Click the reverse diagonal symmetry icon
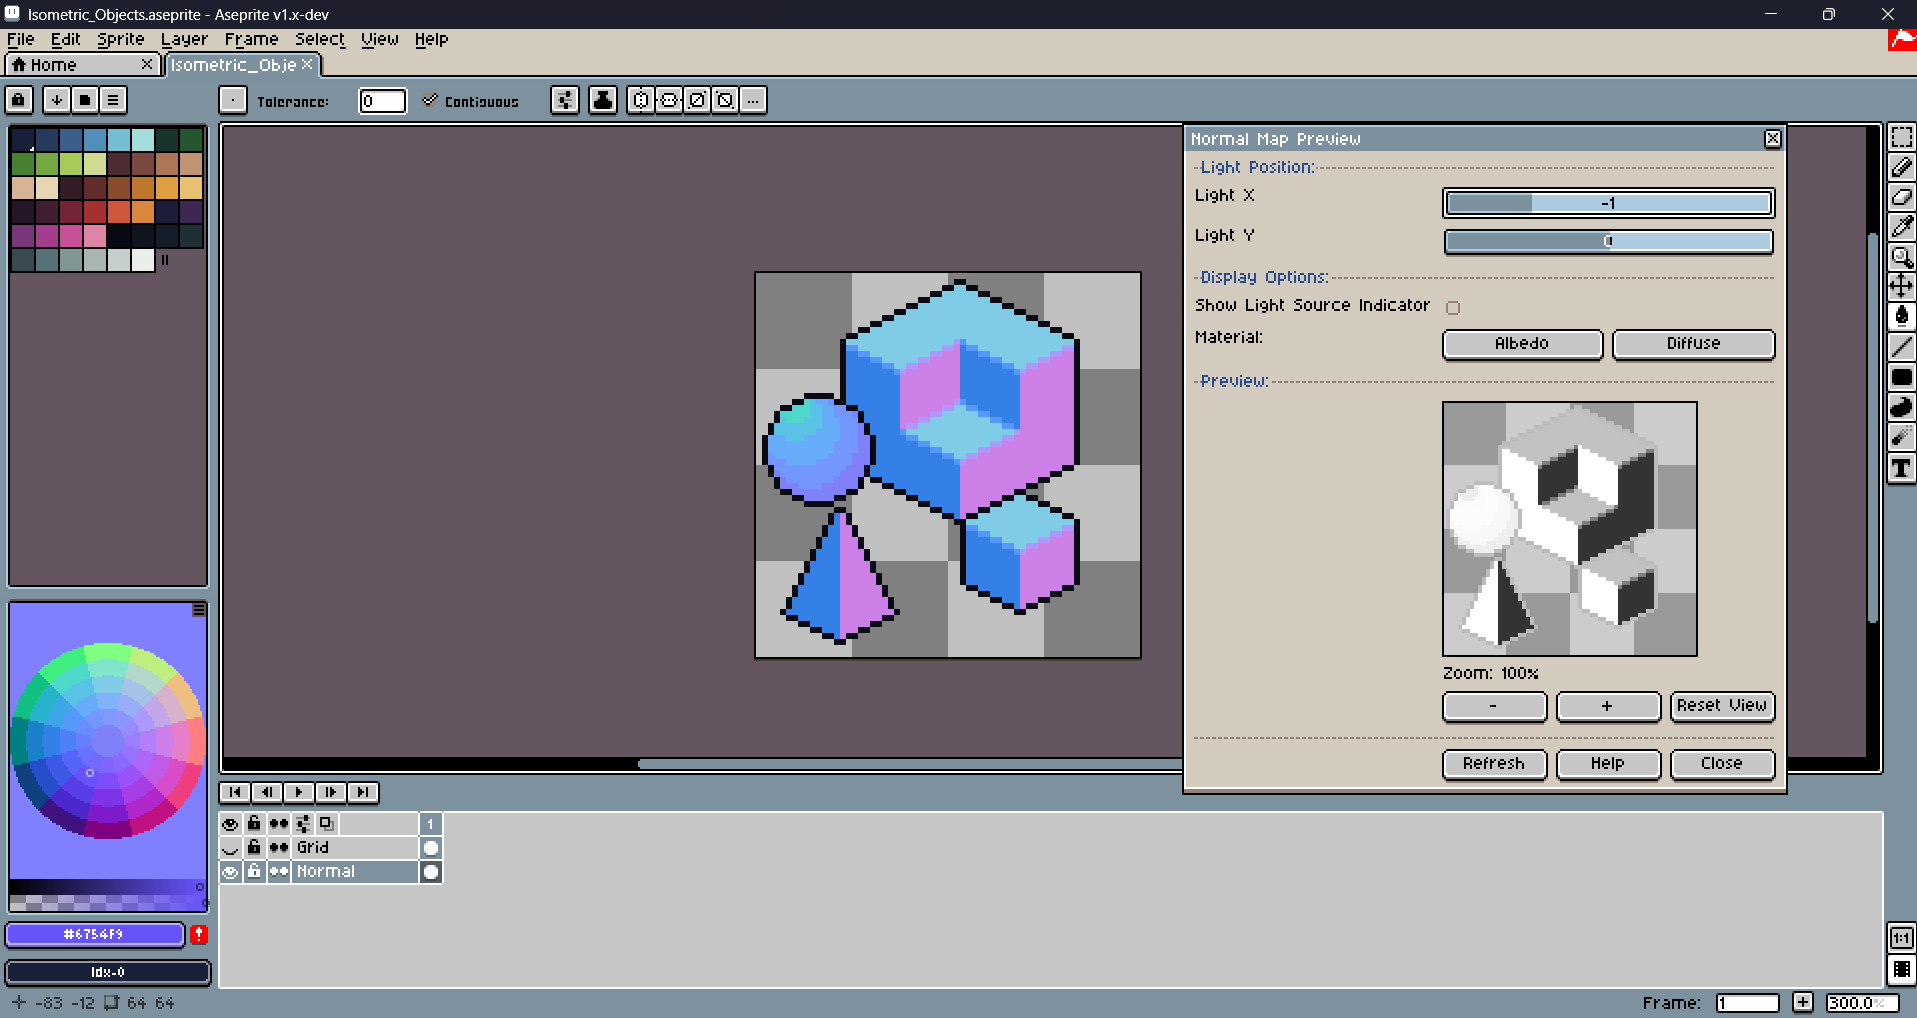Viewport: 1917px width, 1018px height. (x=725, y=100)
